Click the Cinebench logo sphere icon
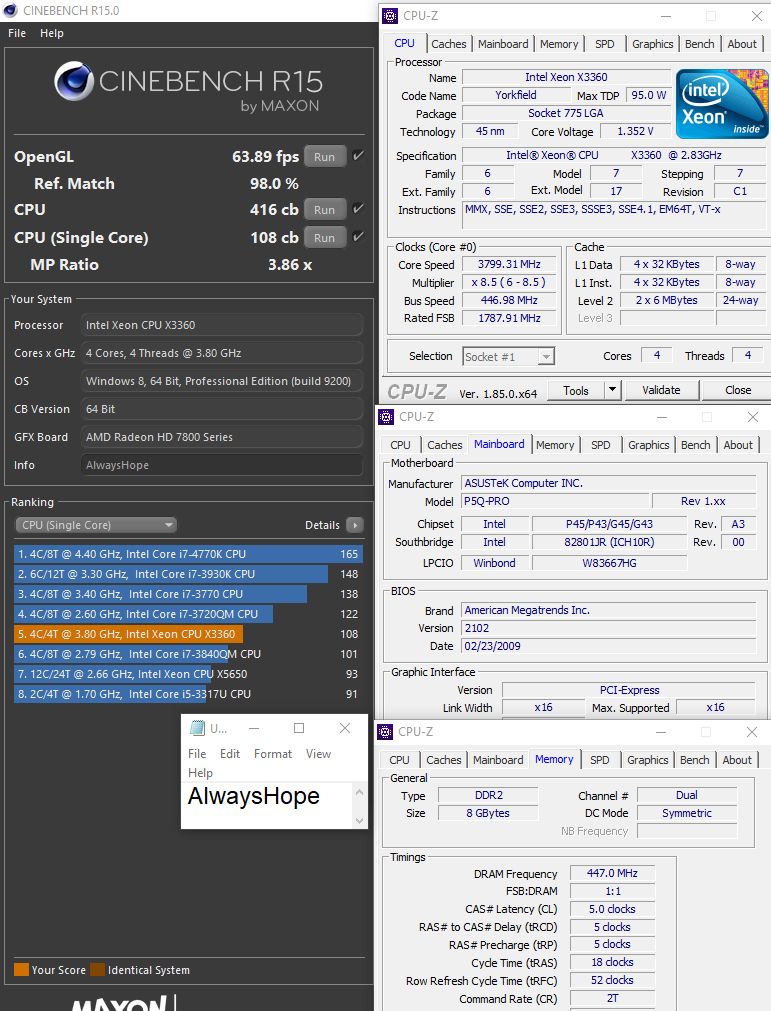 [74, 81]
